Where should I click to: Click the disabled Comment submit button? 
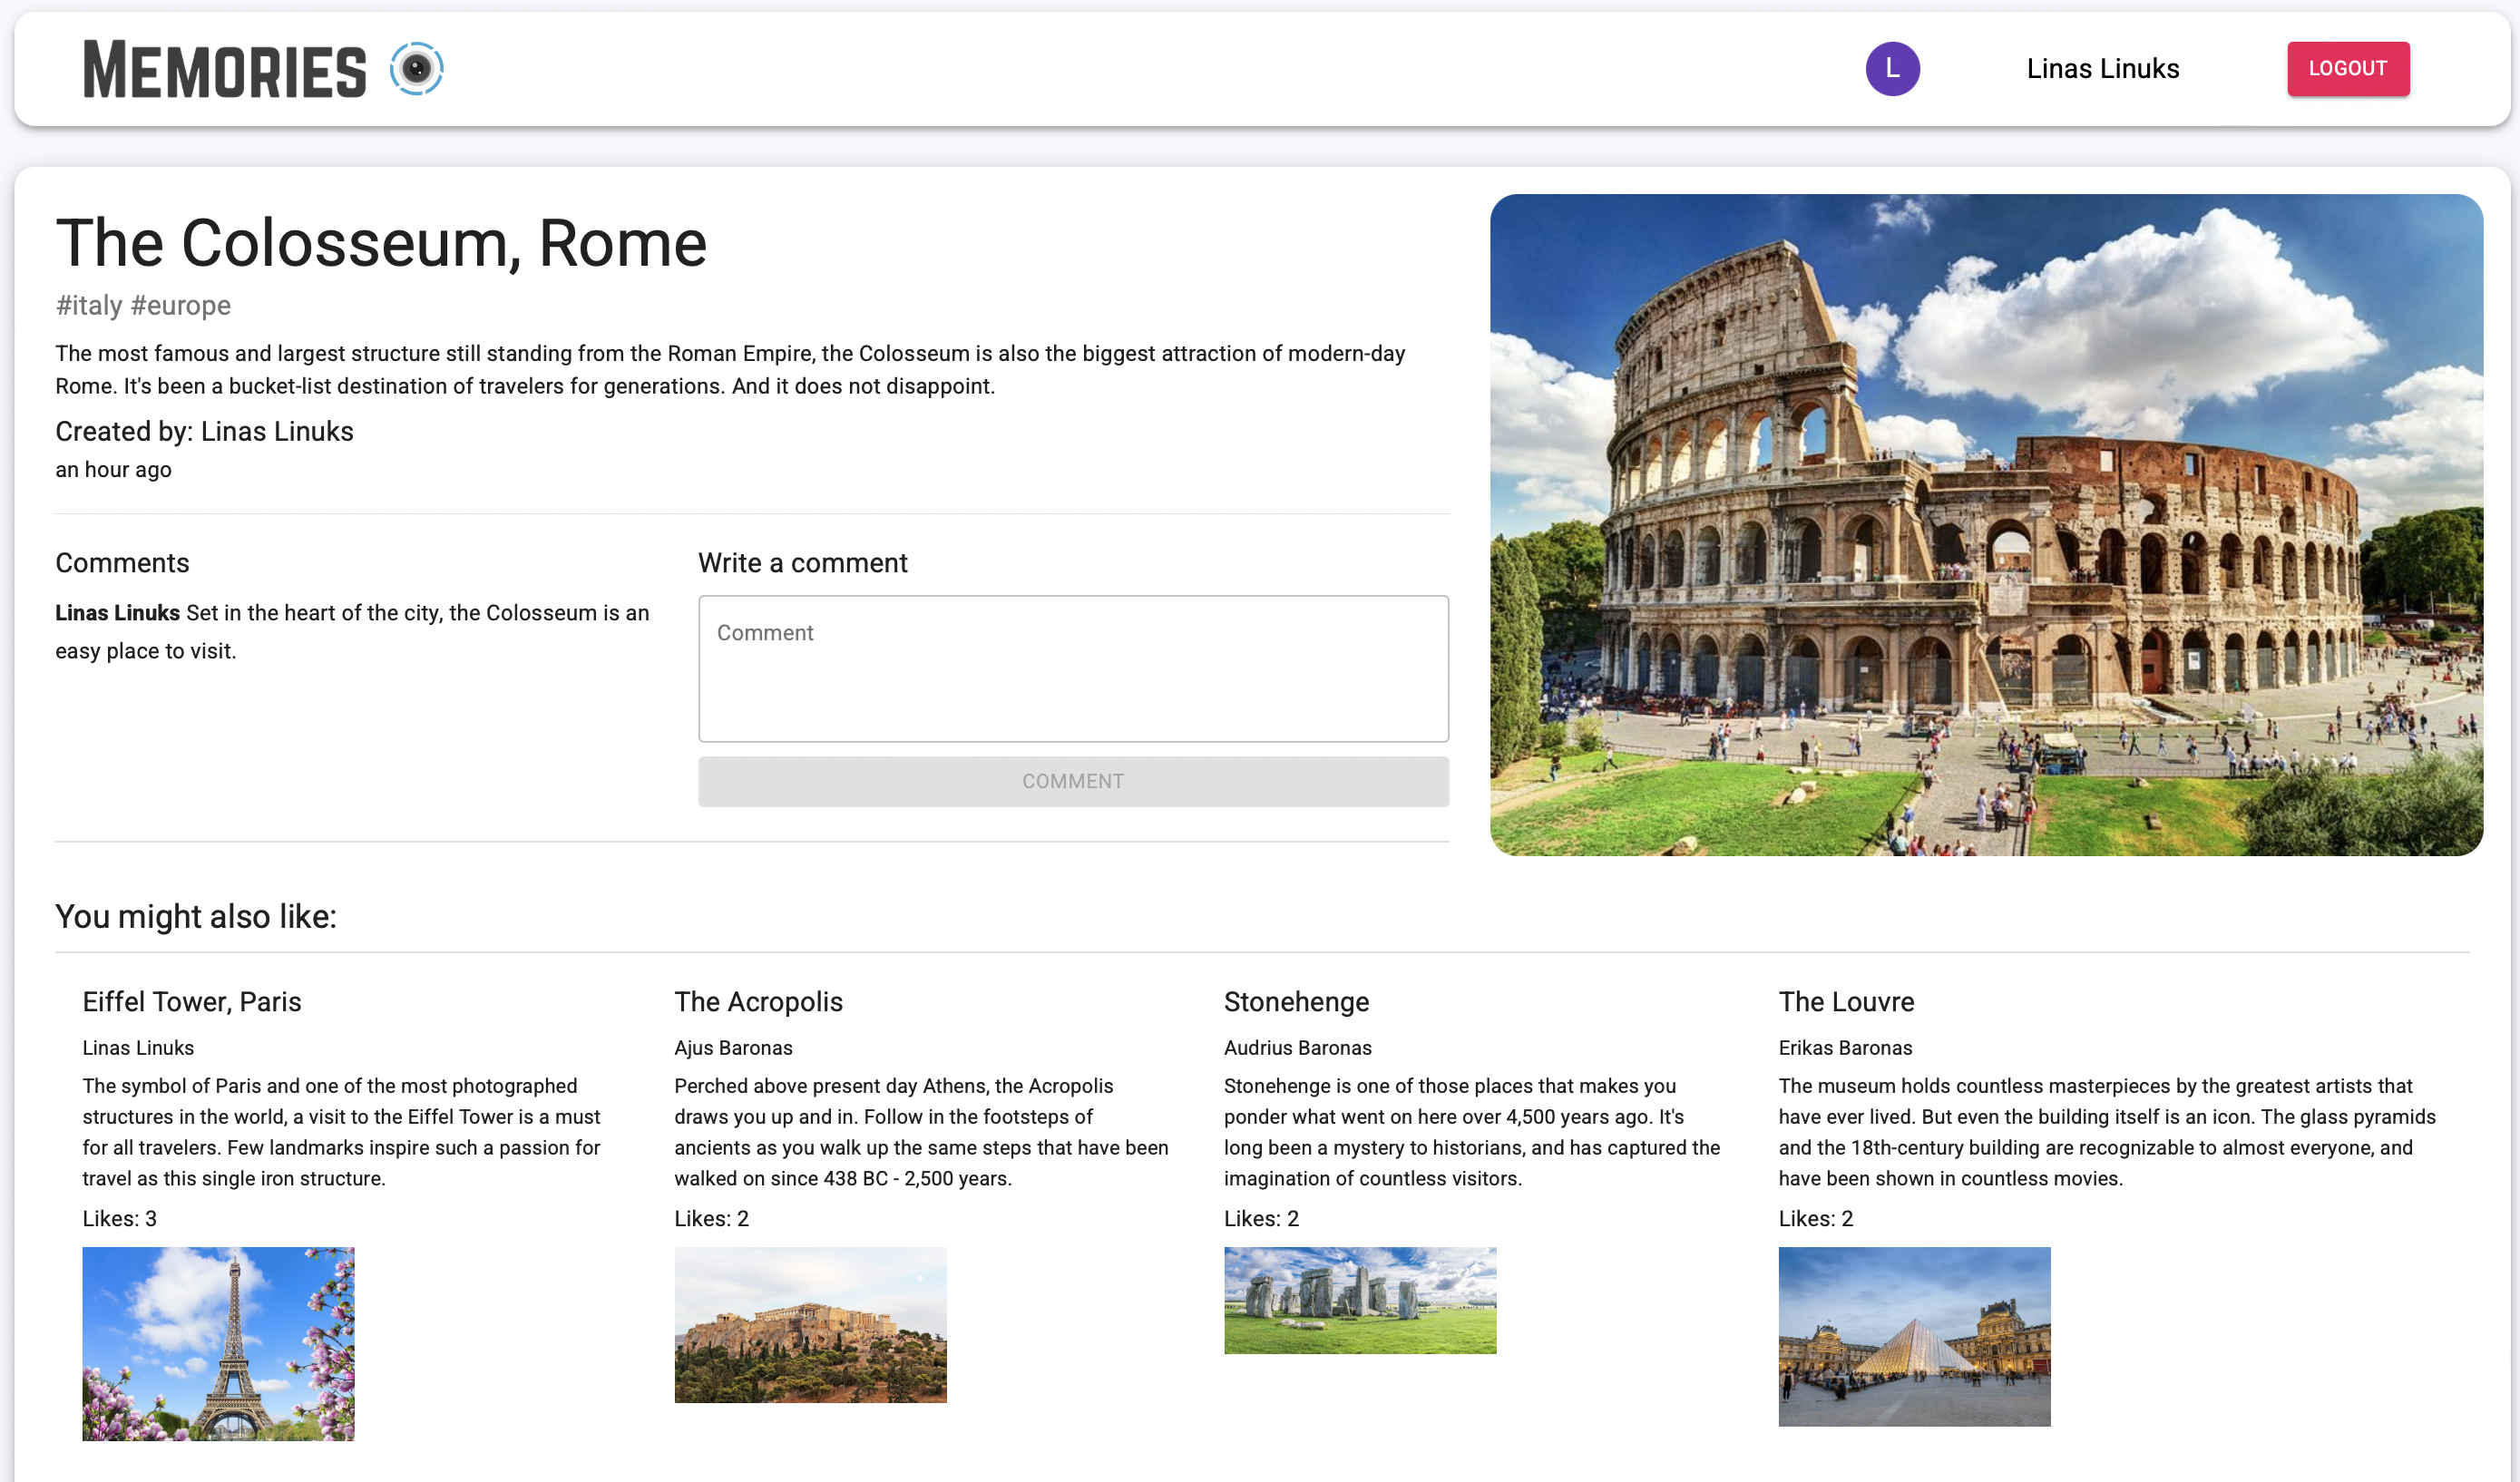(1072, 781)
